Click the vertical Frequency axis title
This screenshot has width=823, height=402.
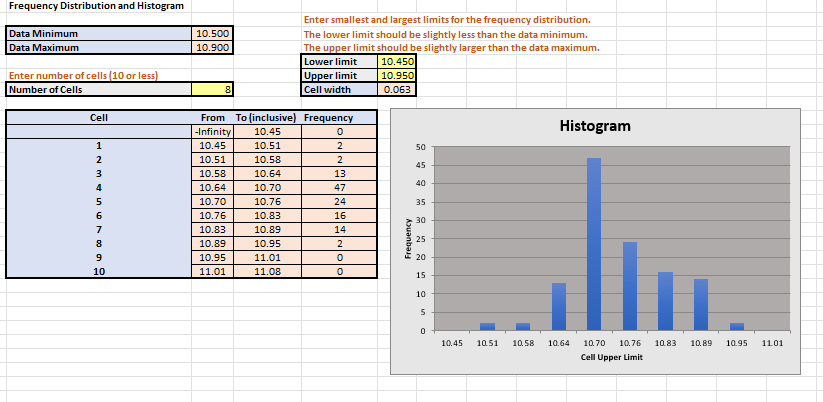[407, 238]
